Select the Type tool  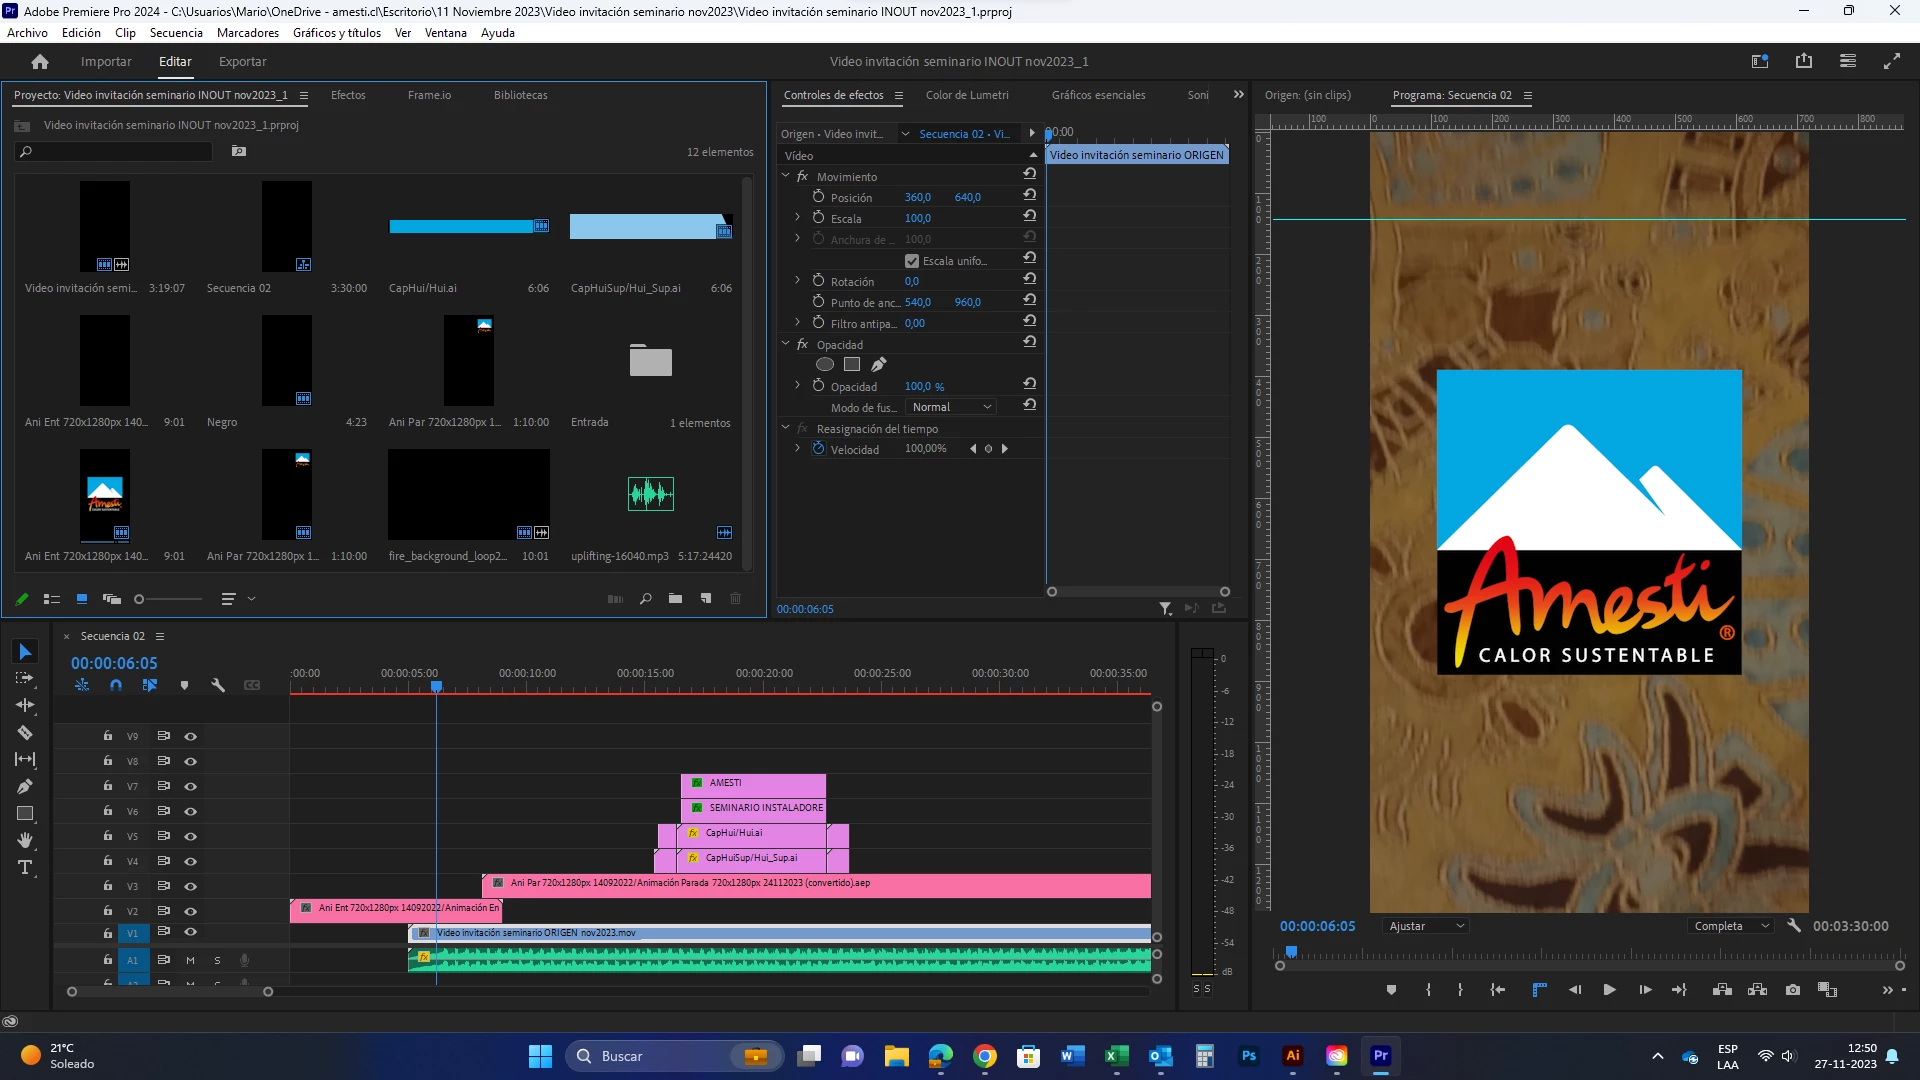pyautogui.click(x=25, y=867)
